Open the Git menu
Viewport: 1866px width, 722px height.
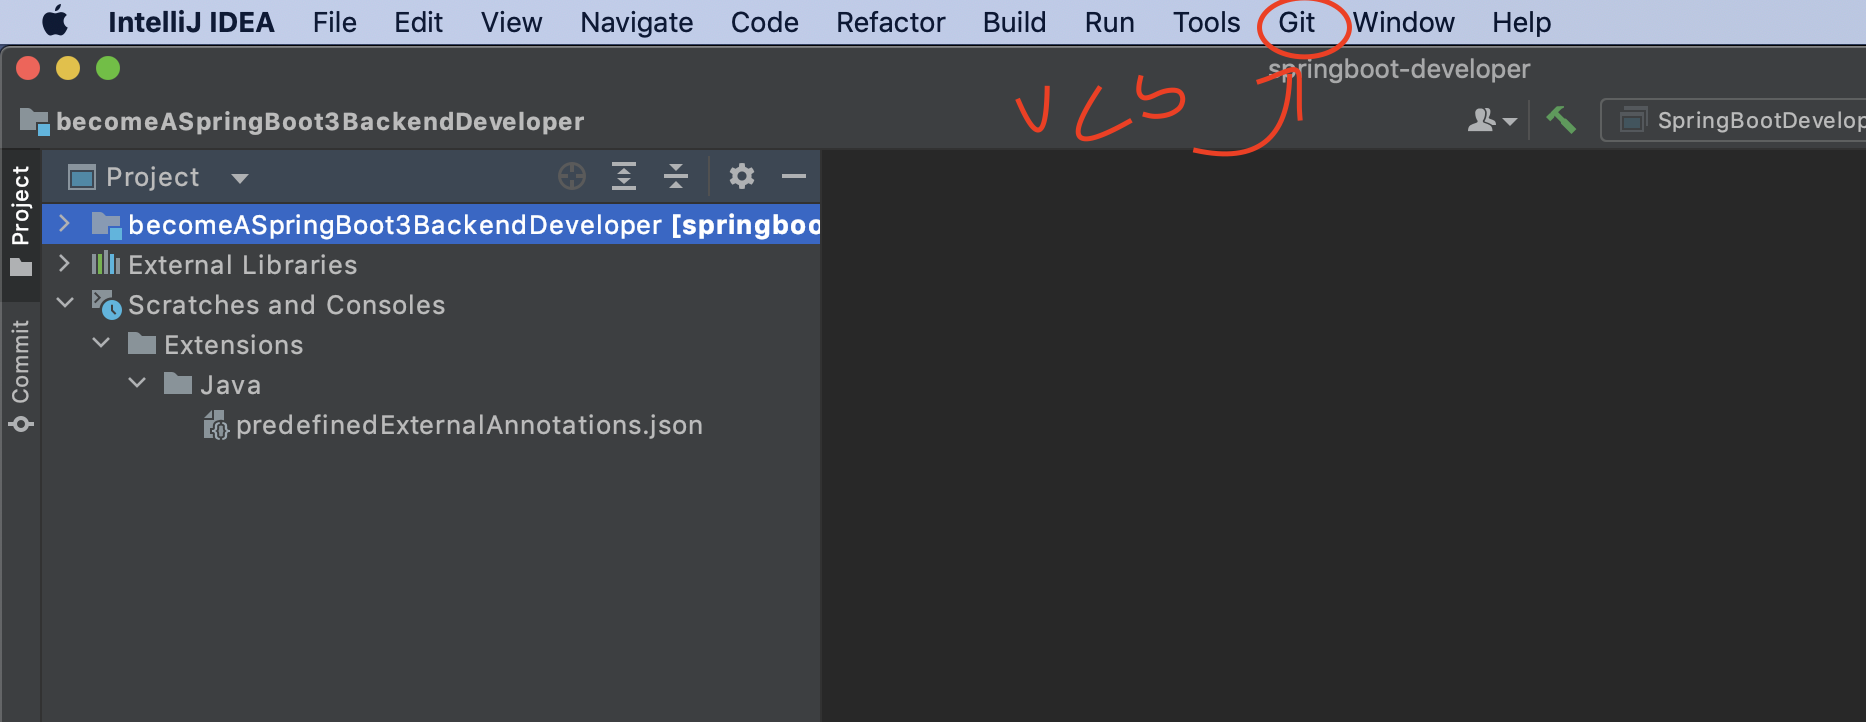coord(1296,22)
